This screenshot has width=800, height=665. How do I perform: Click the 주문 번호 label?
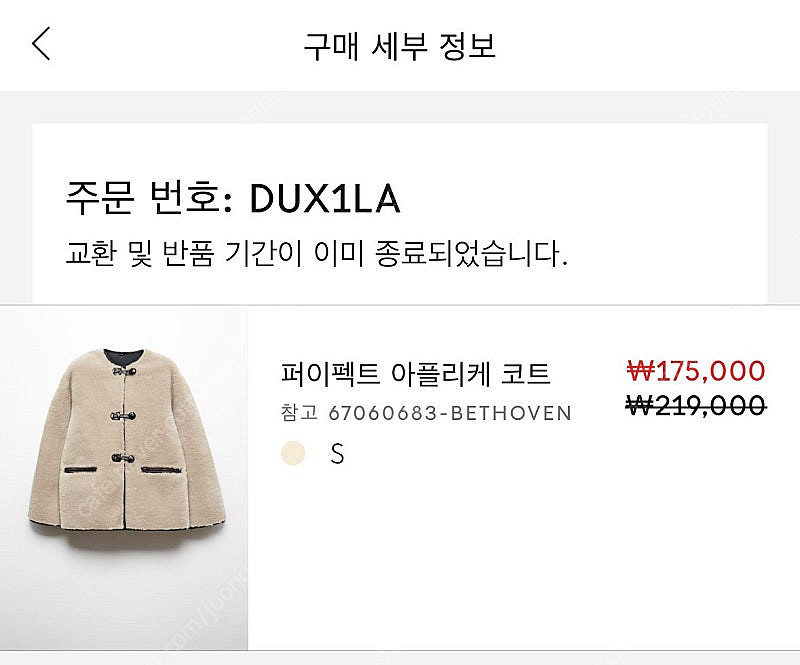tap(149, 199)
